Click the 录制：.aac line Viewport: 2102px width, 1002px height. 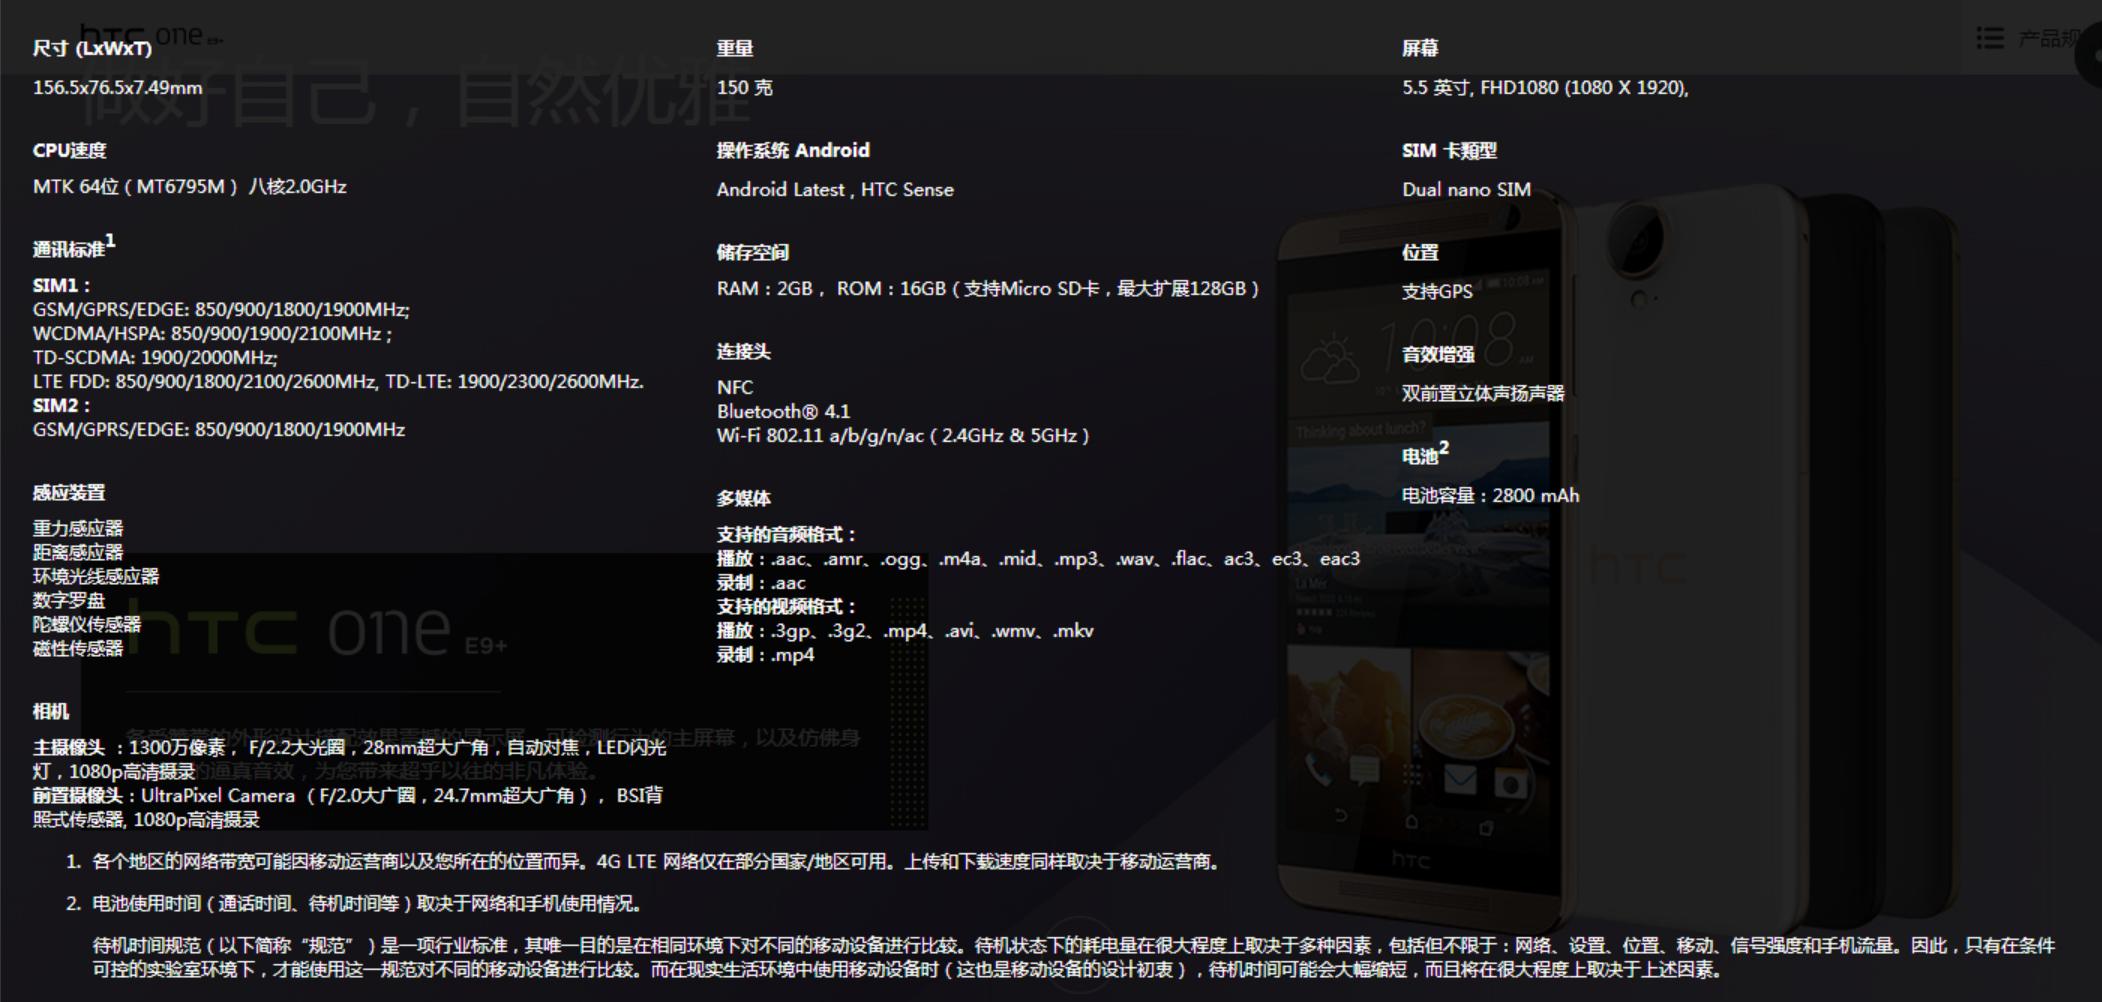(761, 582)
